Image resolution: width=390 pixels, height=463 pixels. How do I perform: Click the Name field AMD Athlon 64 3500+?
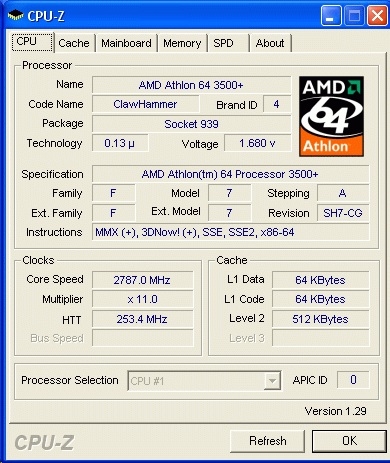coord(191,85)
